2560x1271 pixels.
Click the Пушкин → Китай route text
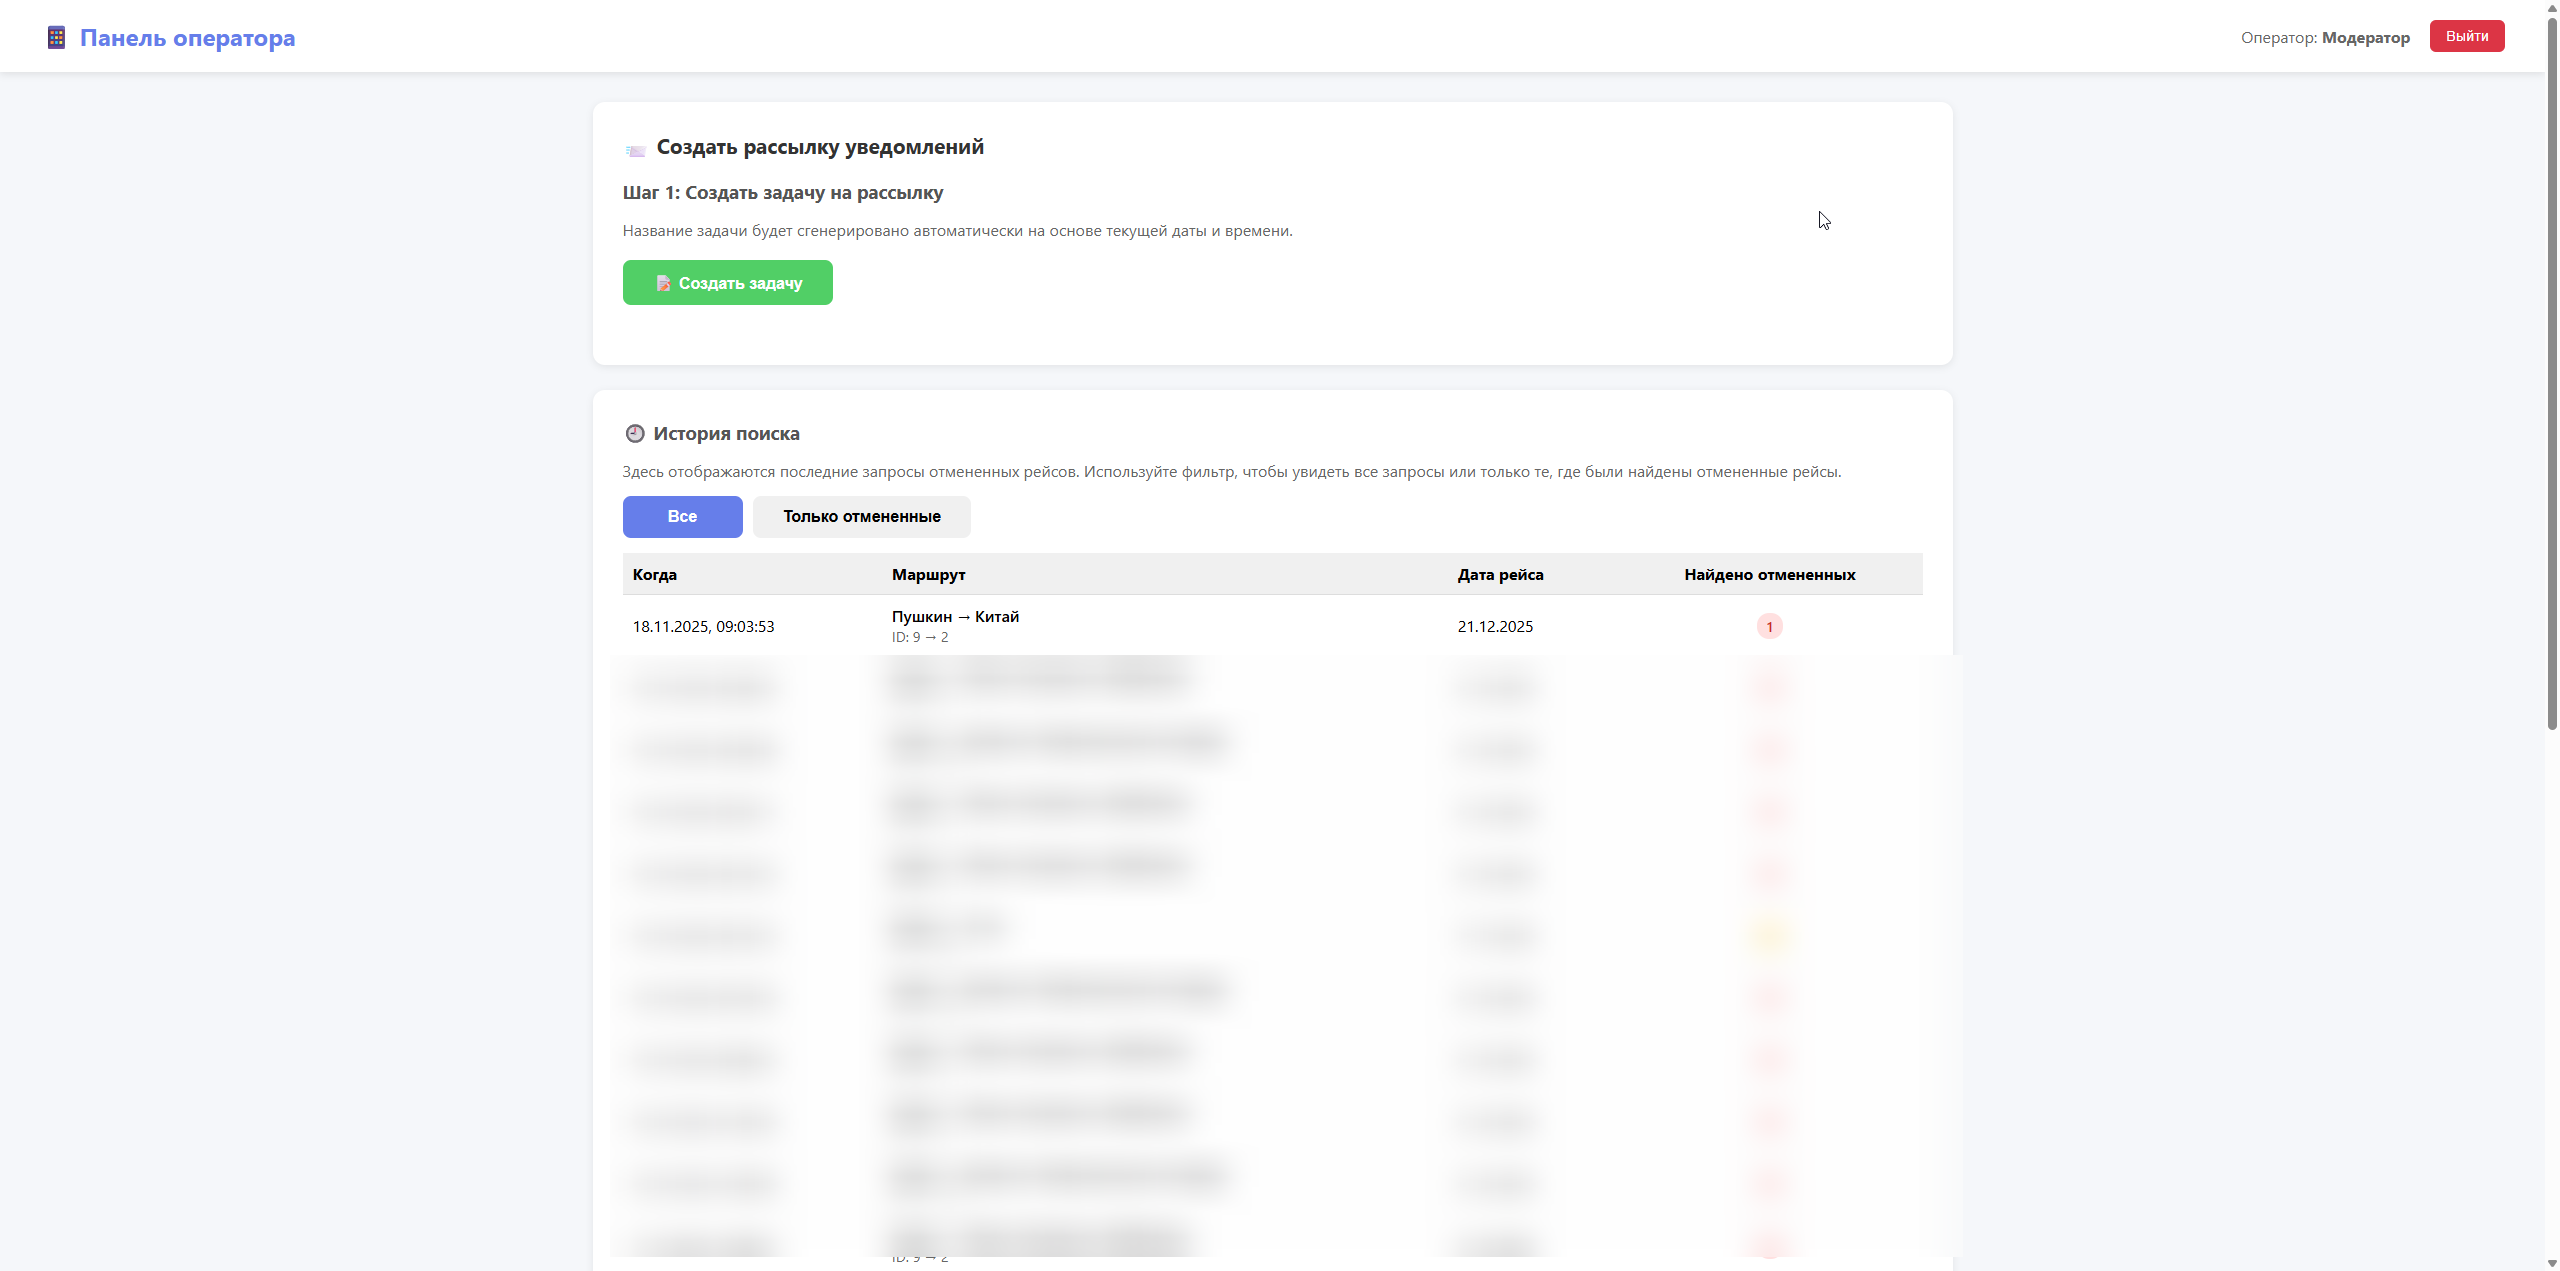click(x=955, y=617)
